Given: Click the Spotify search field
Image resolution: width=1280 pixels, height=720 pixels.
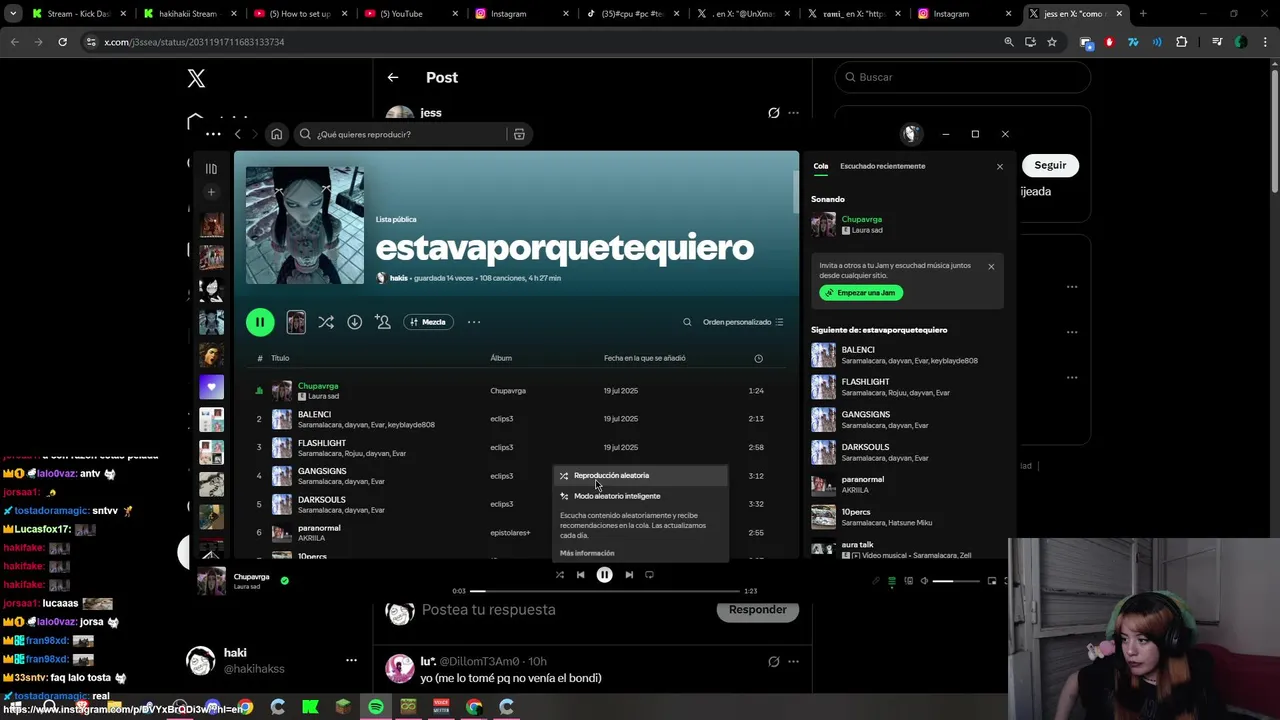Looking at the screenshot, I should point(412,134).
